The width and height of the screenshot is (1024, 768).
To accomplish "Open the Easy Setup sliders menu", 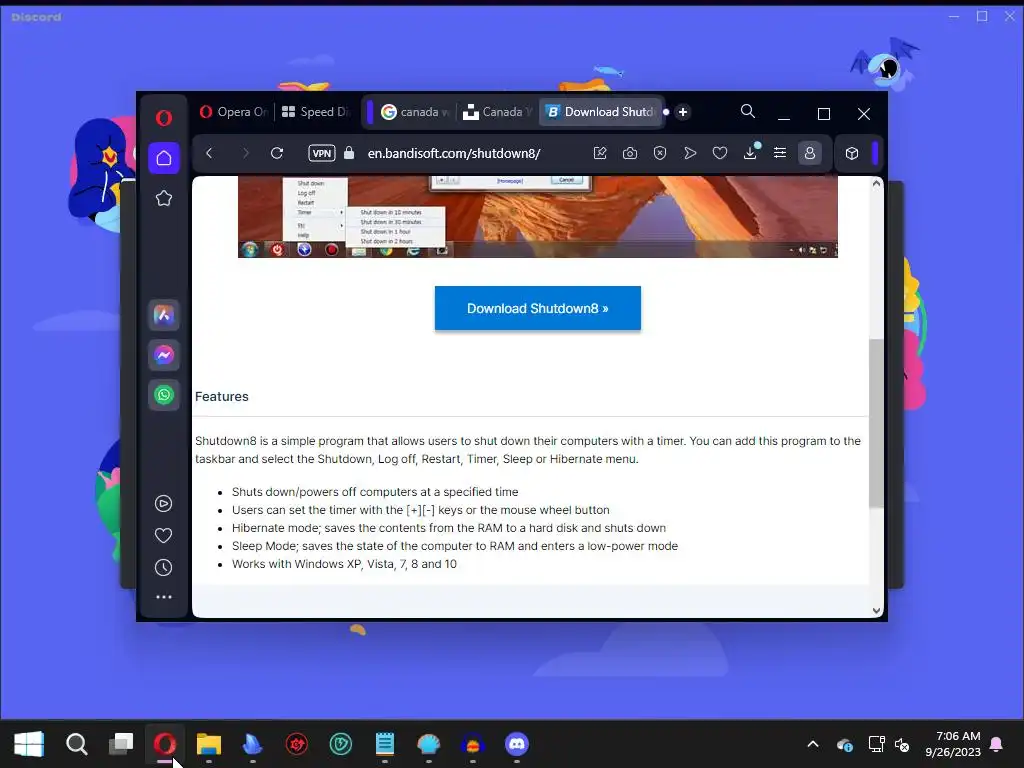I will tap(780, 153).
